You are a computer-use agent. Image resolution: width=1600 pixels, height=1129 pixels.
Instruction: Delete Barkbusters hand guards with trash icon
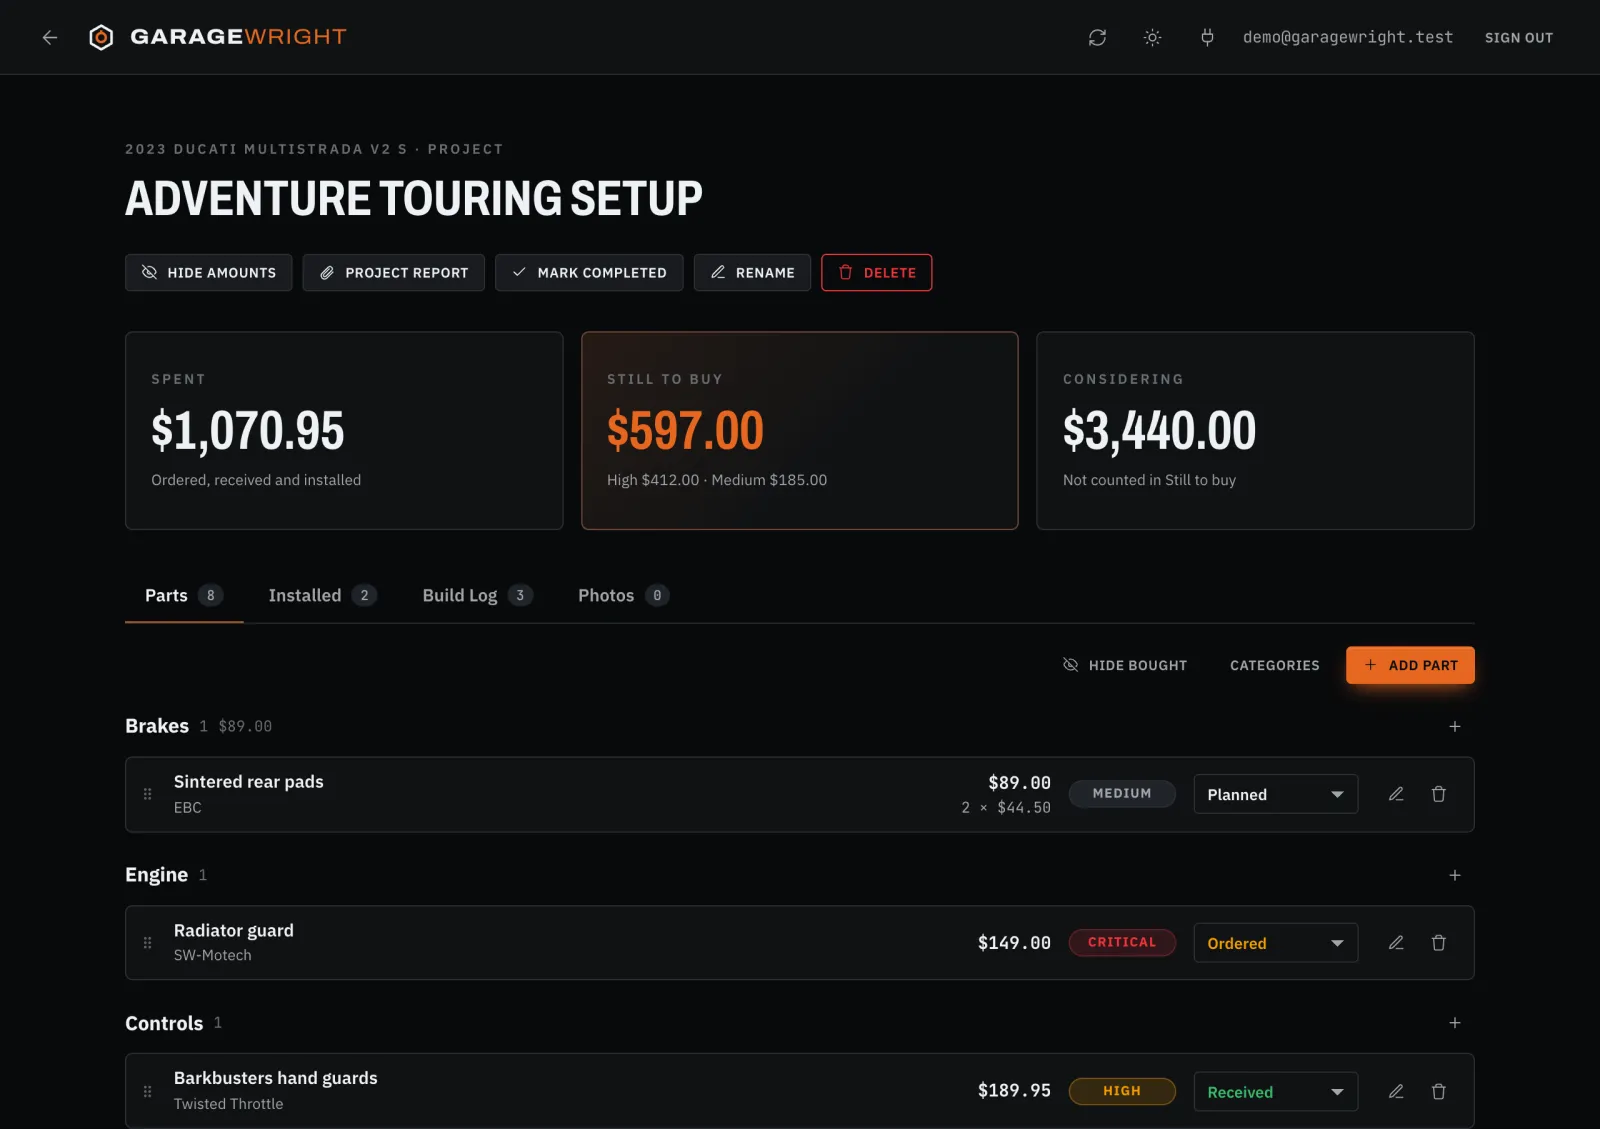click(x=1438, y=1092)
